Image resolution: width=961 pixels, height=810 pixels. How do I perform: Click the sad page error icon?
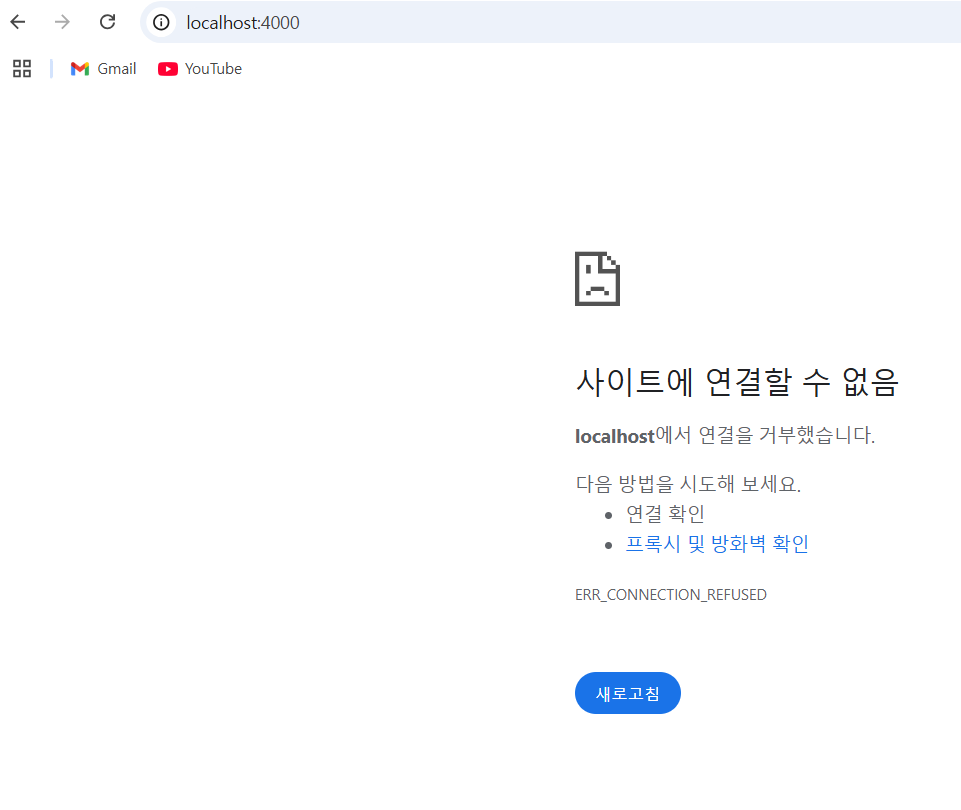(x=598, y=279)
